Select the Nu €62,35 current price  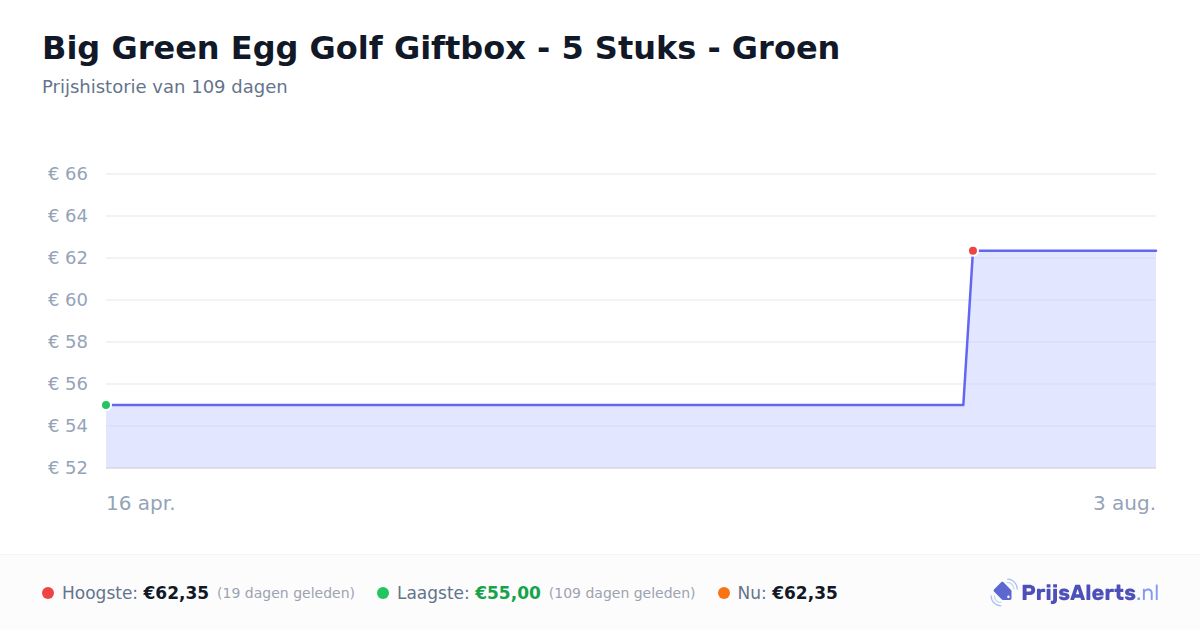click(805, 593)
